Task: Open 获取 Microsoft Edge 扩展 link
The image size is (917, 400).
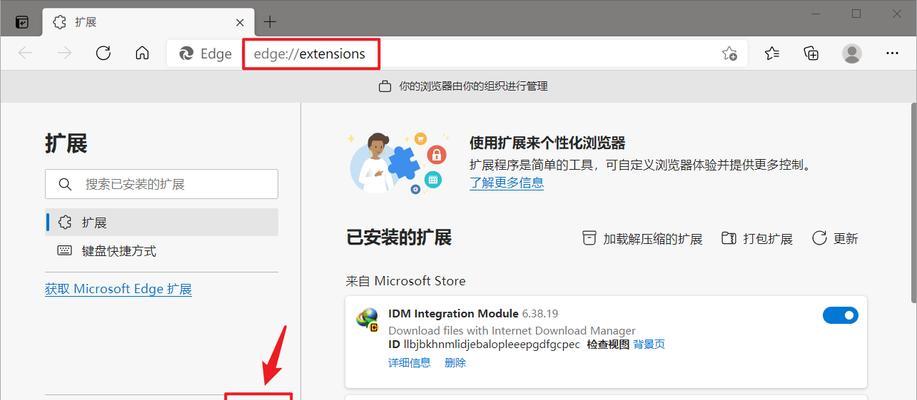Action: [x=118, y=289]
